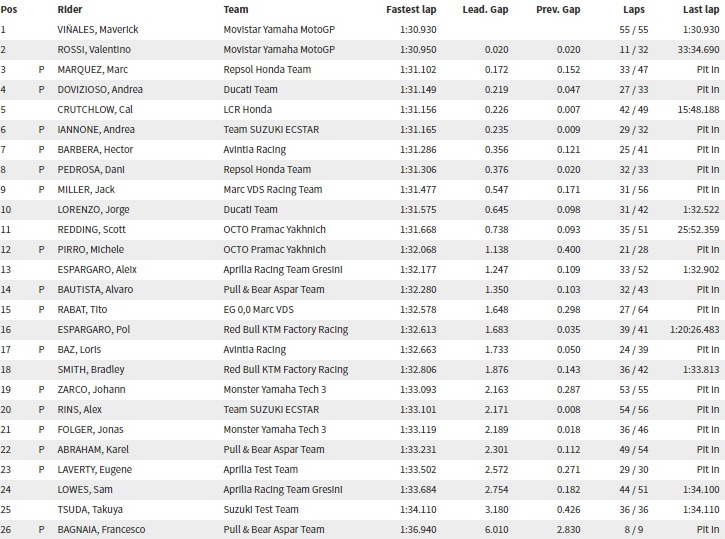Click the P marker beside DOVIZIOSO
Image resolution: width=725 pixels, height=539 pixels.
point(41,89)
